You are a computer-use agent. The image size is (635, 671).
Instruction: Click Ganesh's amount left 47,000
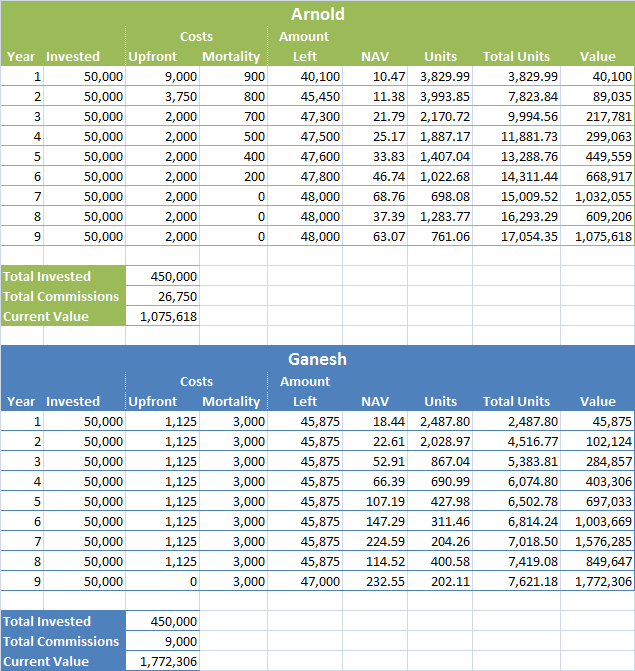click(320, 581)
